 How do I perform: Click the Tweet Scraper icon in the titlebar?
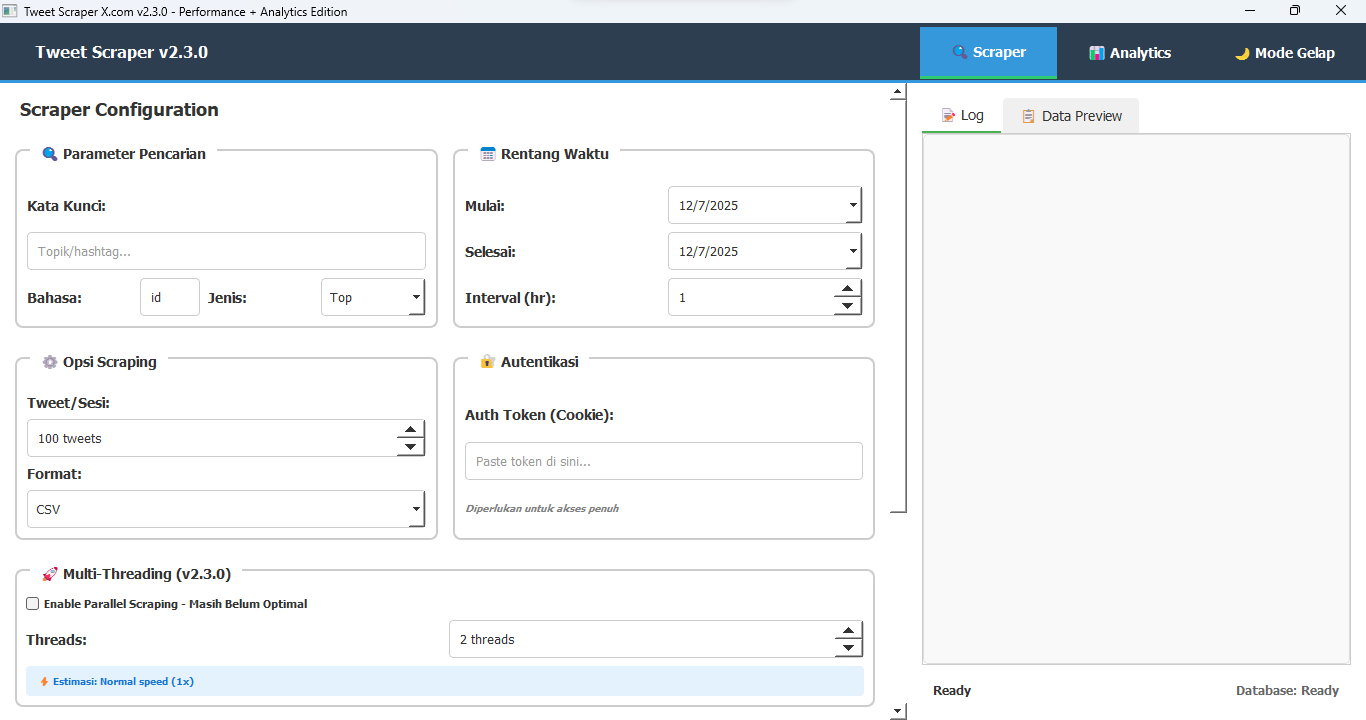pos(9,10)
